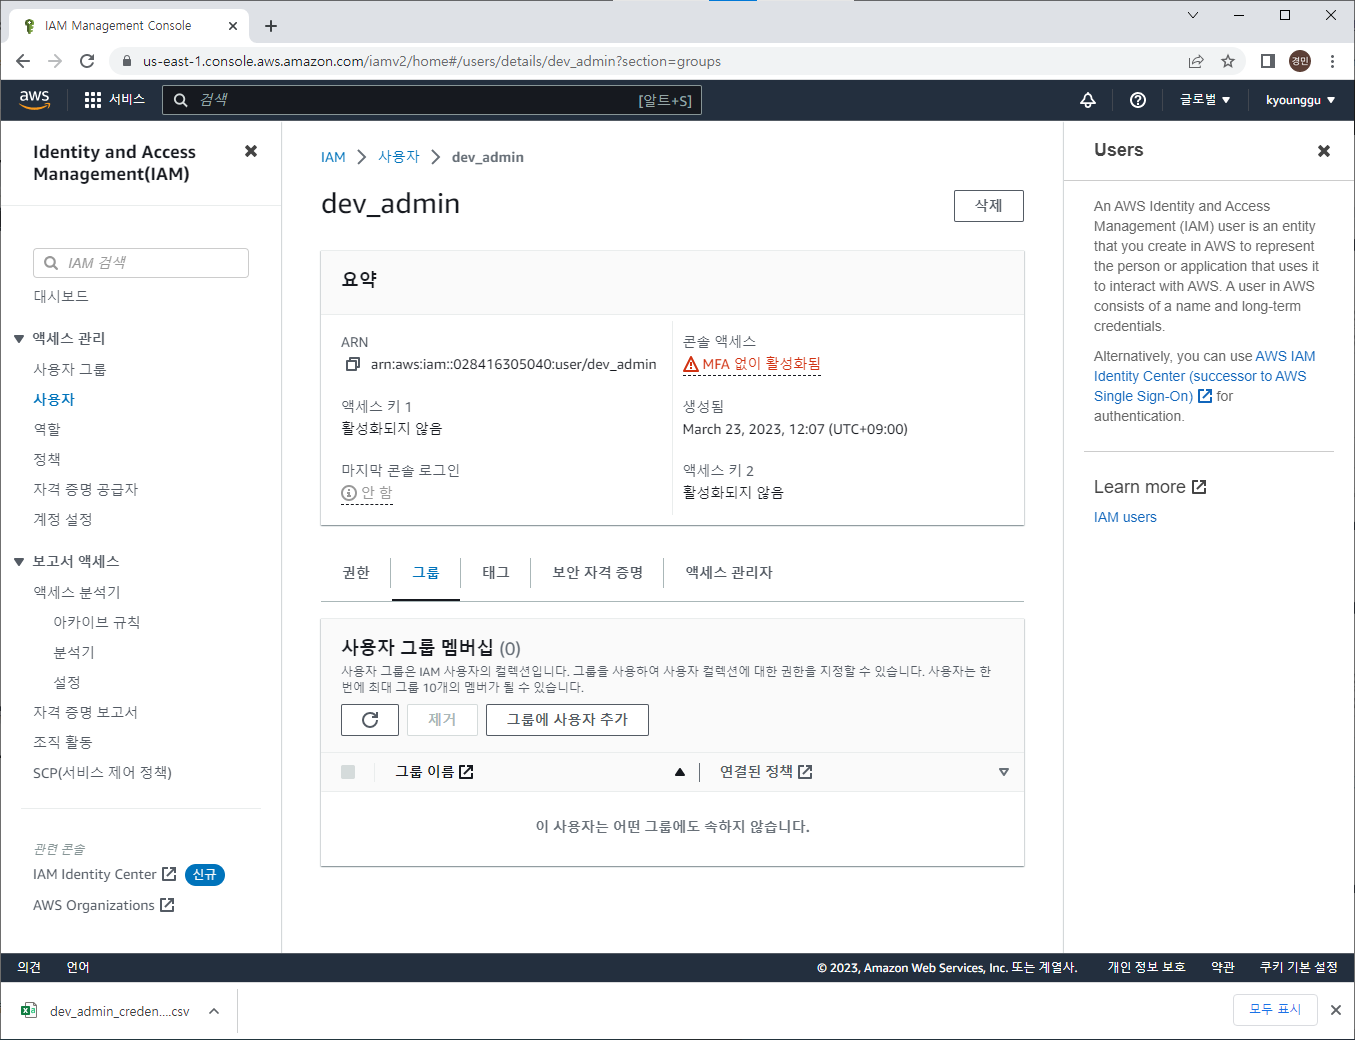Bookmark this page with star icon
The image size is (1355, 1040).
[x=1228, y=61]
